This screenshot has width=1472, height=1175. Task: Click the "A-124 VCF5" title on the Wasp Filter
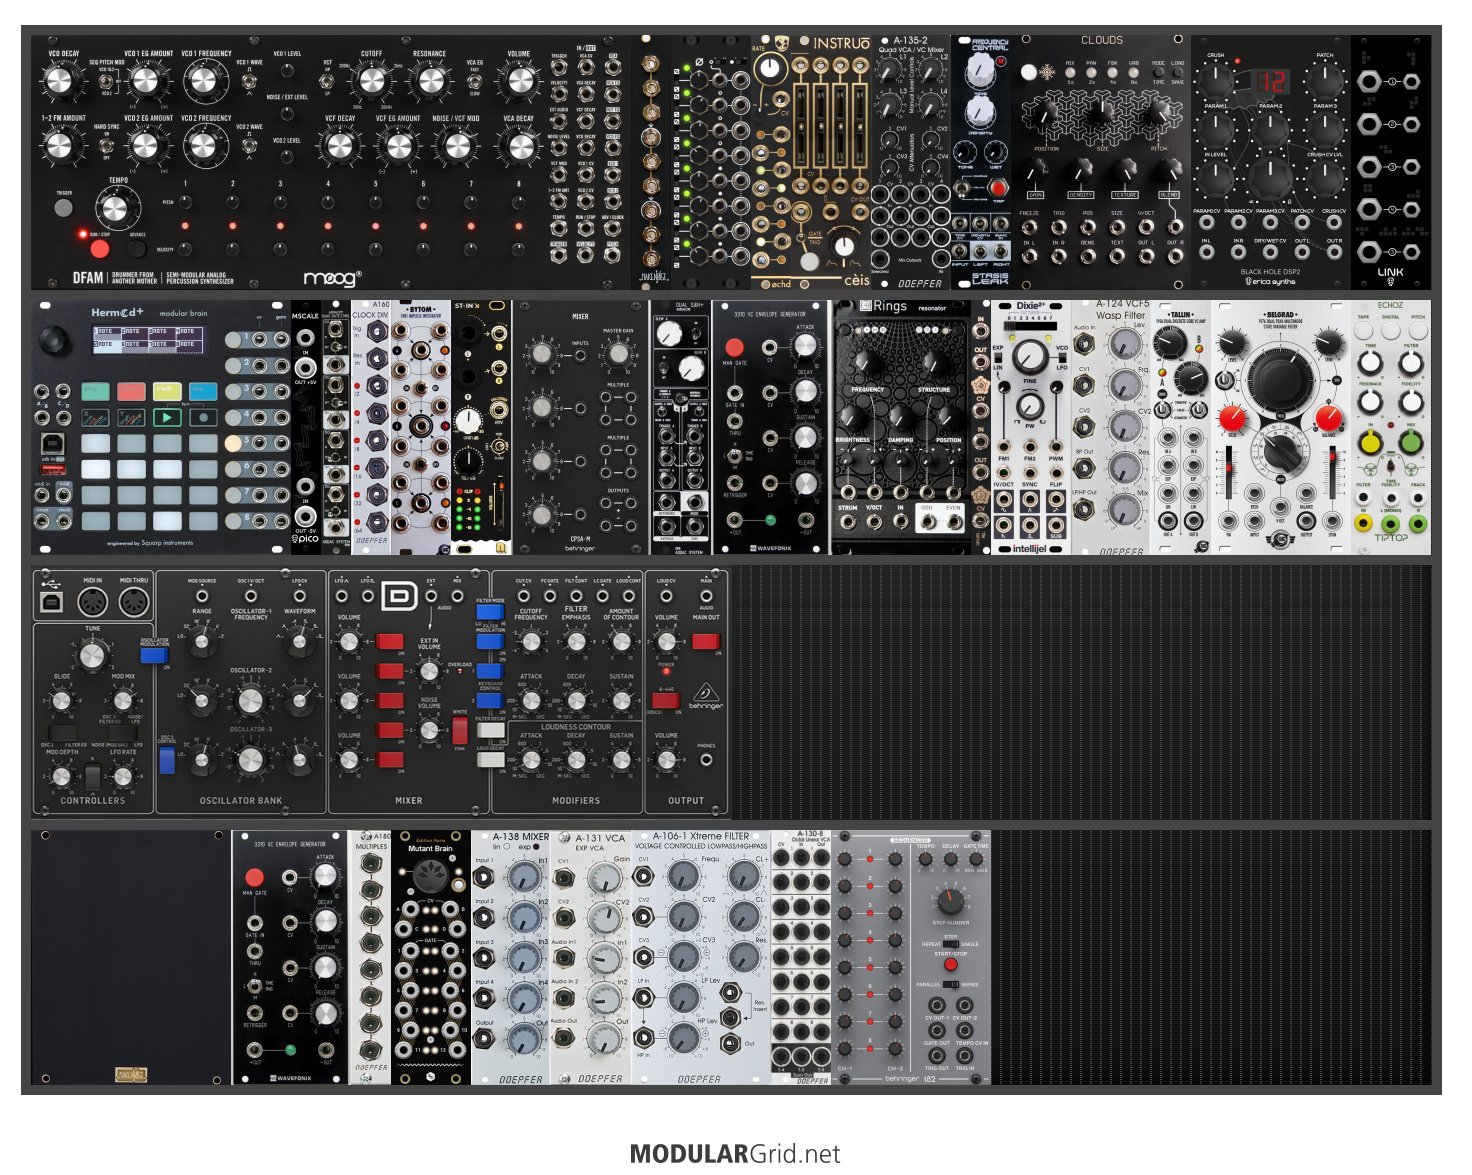click(1122, 304)
